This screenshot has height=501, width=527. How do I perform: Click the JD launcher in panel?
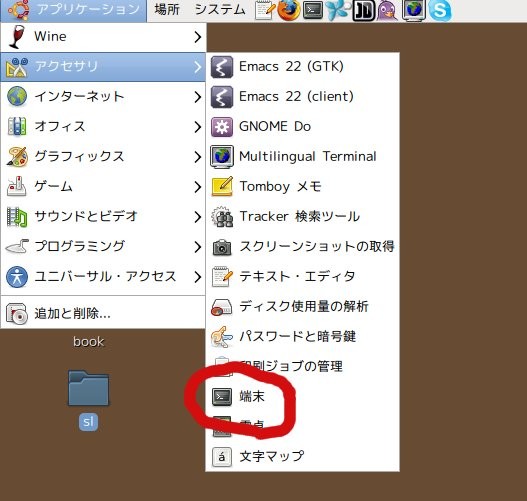(364, 11)
